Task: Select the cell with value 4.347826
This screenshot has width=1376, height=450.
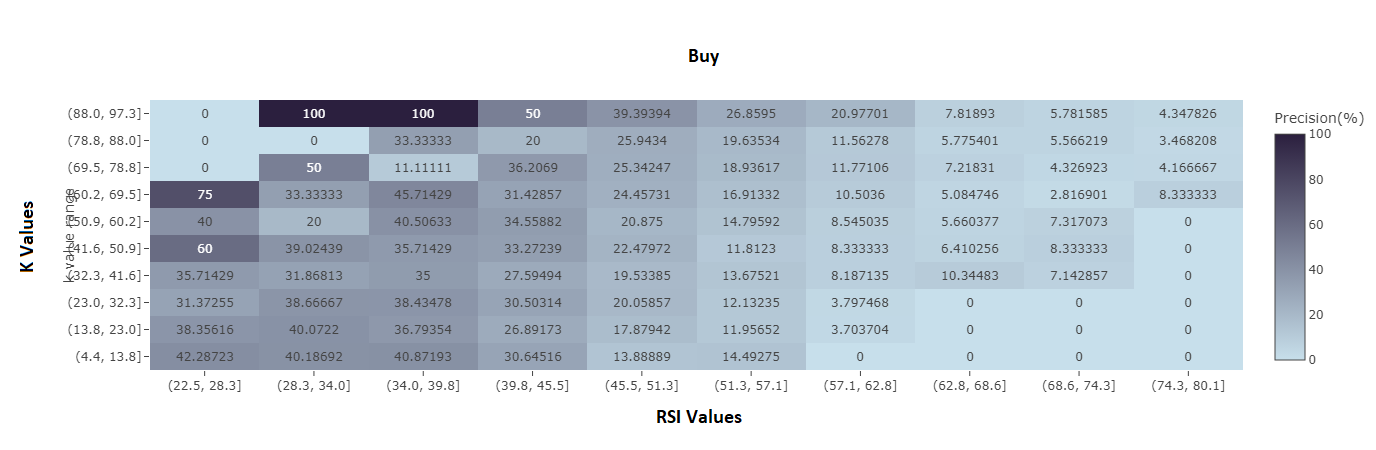Action: pyautogui.click(x=1188, y=113)
